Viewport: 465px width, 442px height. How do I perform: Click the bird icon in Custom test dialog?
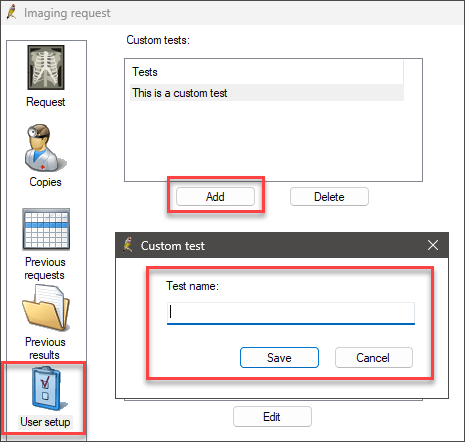click(x=128, y=245)
